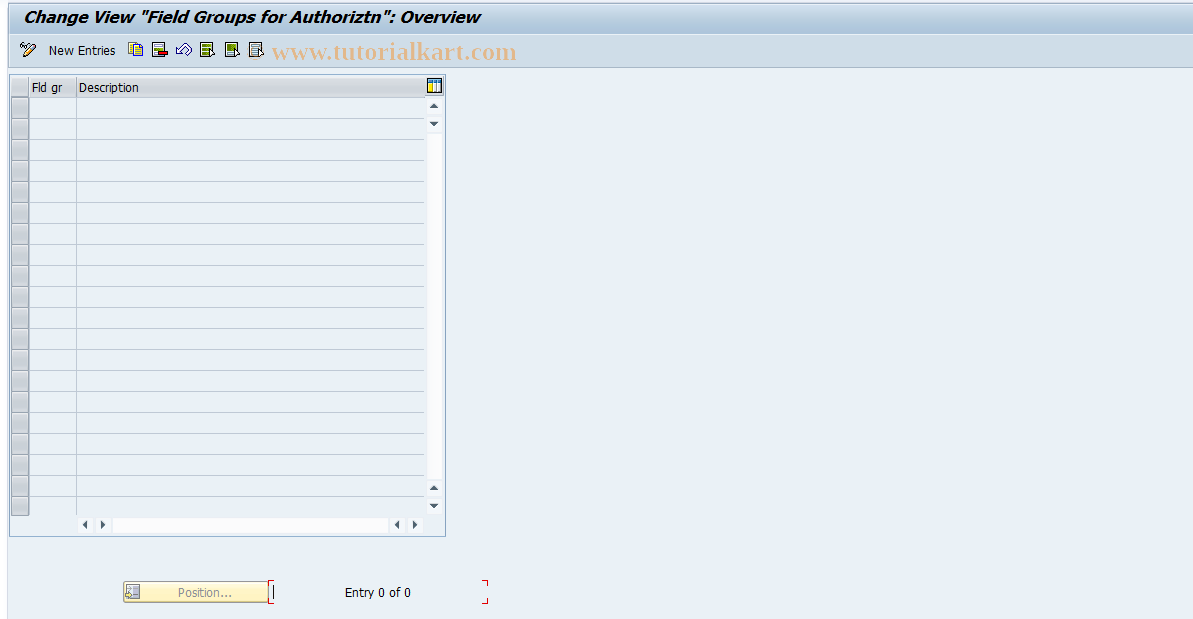The image size is (1193, 619).
Task: Click the Copy As icon
Action: [135, 50]
